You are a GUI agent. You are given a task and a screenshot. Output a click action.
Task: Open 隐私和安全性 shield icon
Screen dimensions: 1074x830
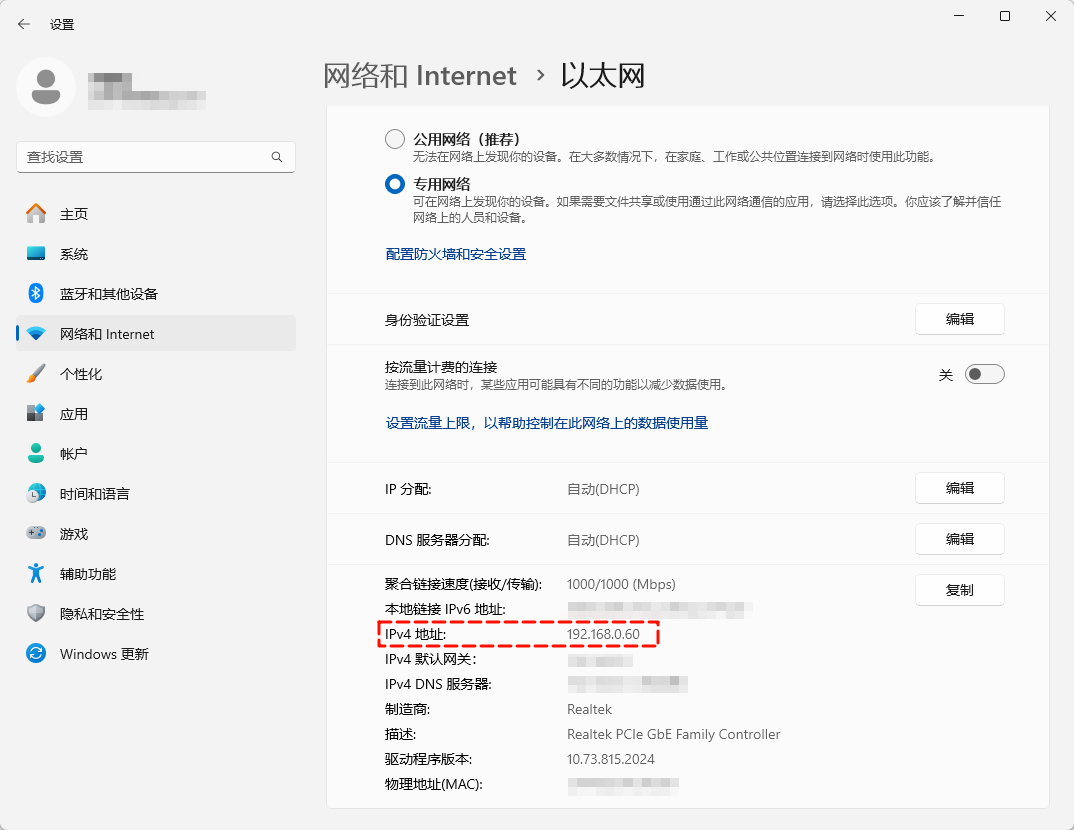point(36,614)
